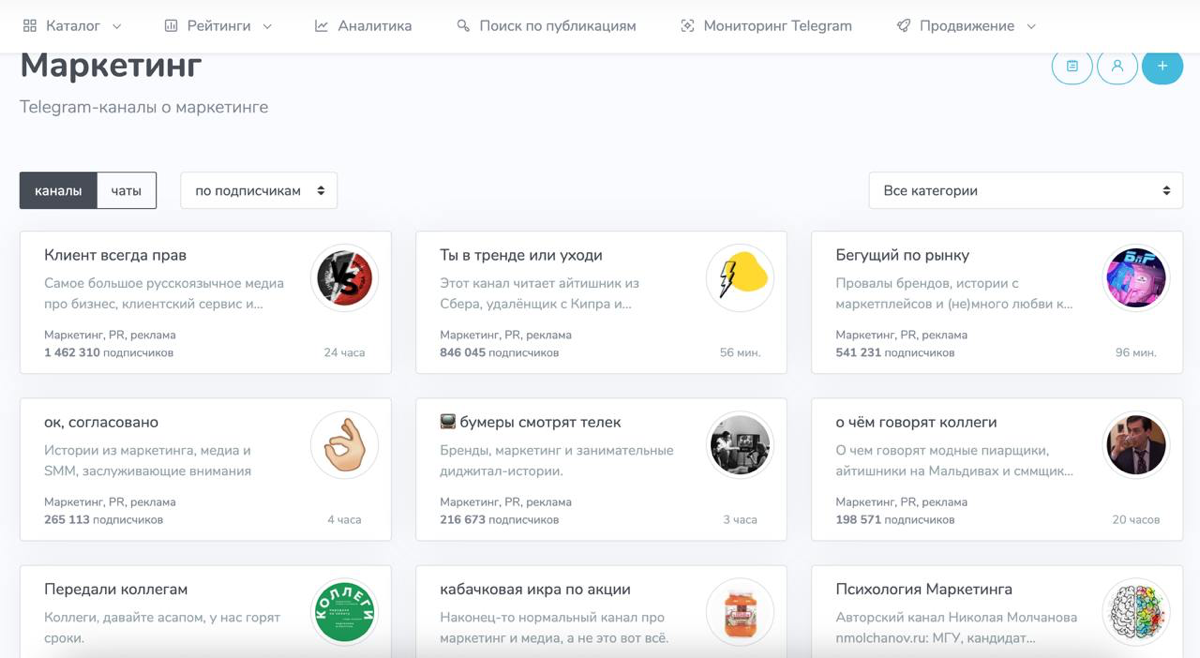Click the 1 462 310 подписчиков count
The height and width of the screenshot is (658, 1200).
point(109,353)
